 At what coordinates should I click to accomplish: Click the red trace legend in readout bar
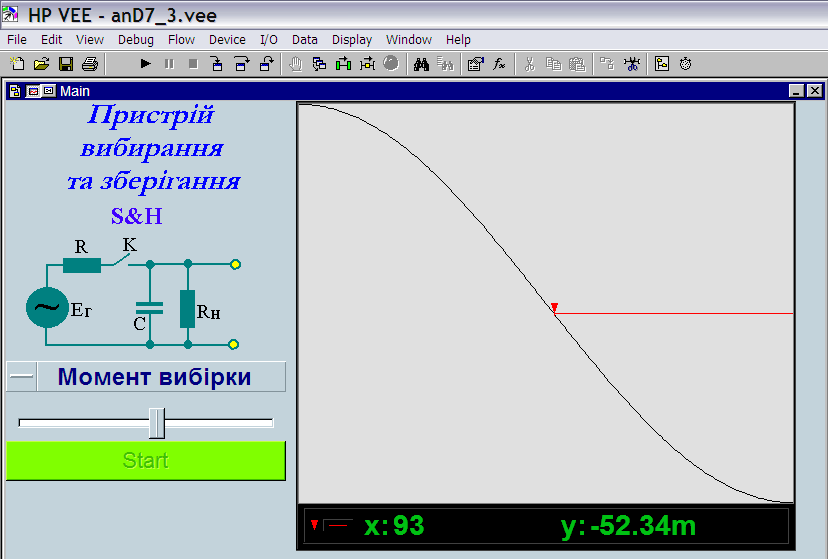pyautogui.click(x=337, y=525)
